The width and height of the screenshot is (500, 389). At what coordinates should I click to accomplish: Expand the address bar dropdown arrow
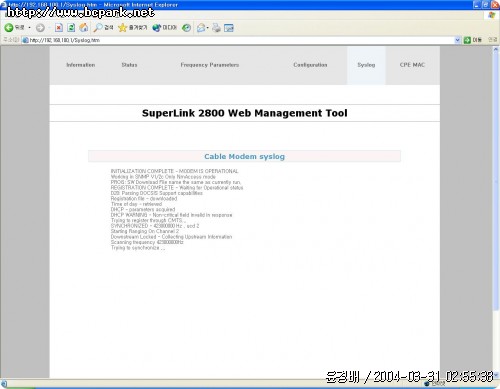tap(457, 40)
